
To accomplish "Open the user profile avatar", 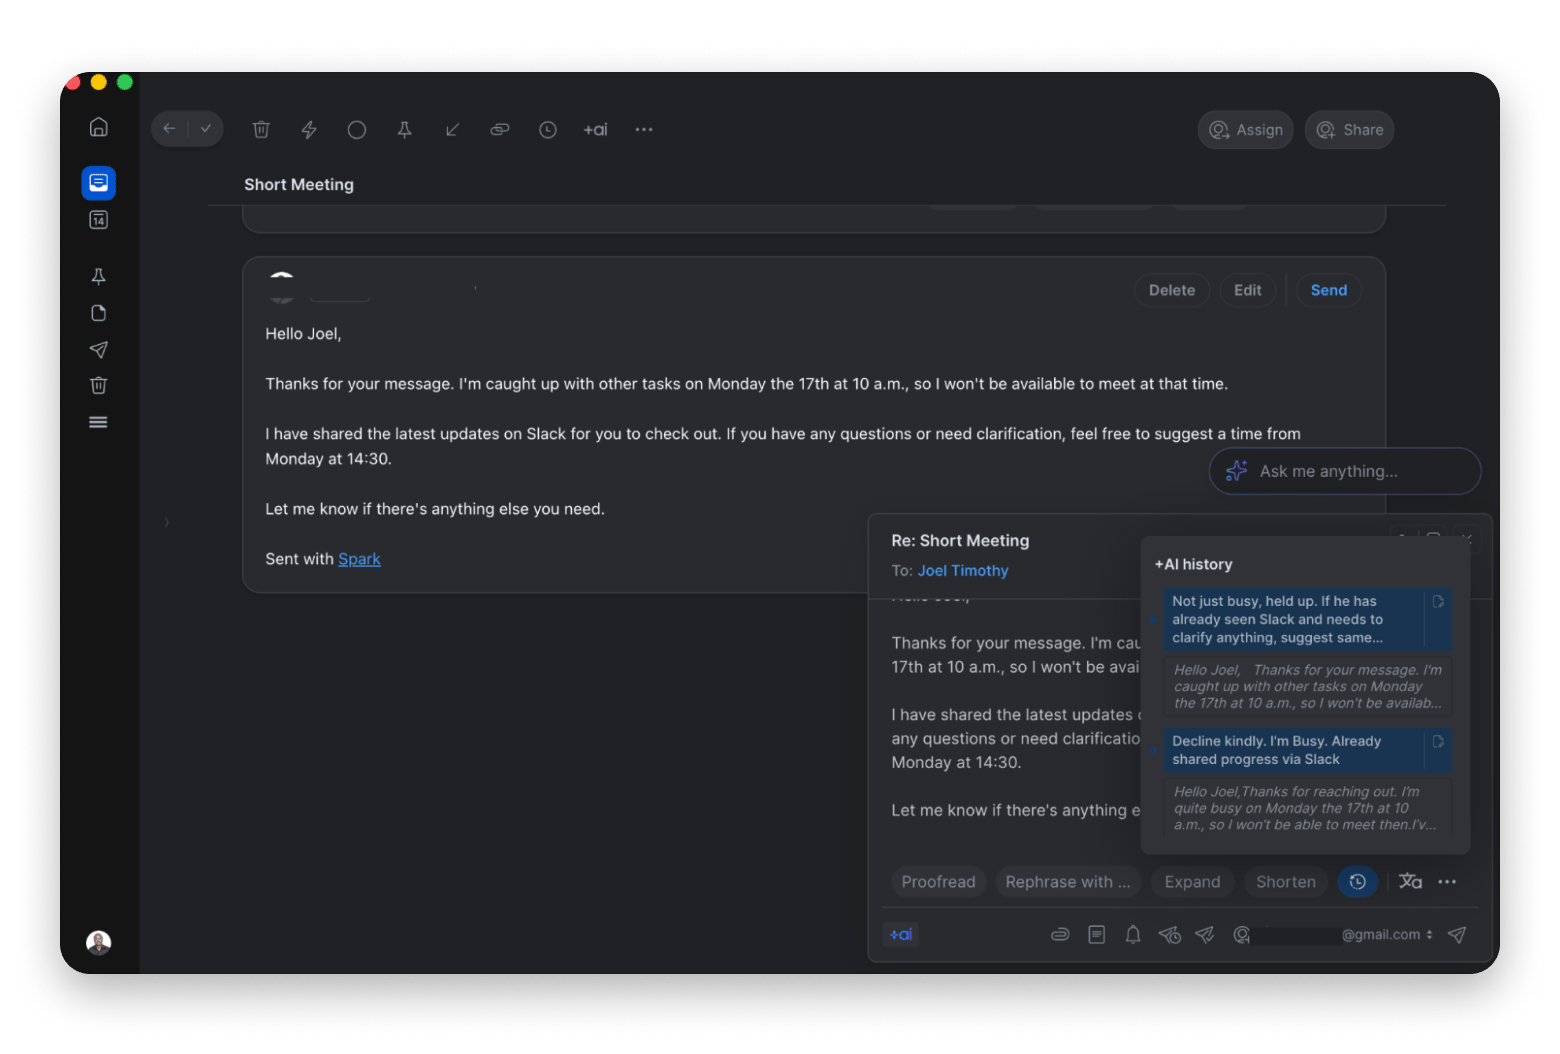I will click(x=98, y=942).
